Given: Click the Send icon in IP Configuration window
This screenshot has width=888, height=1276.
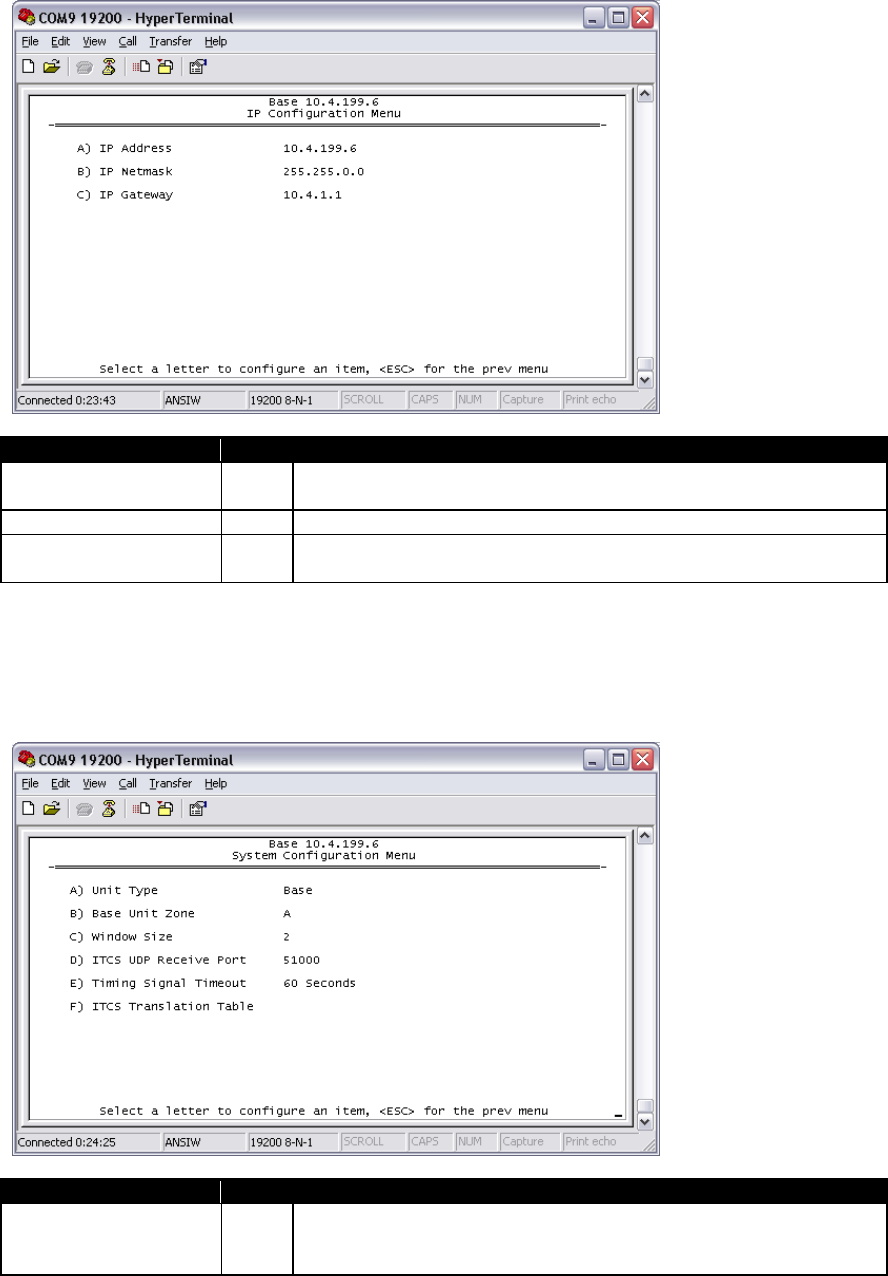Looking at the screenshot, I should point(142,66).
